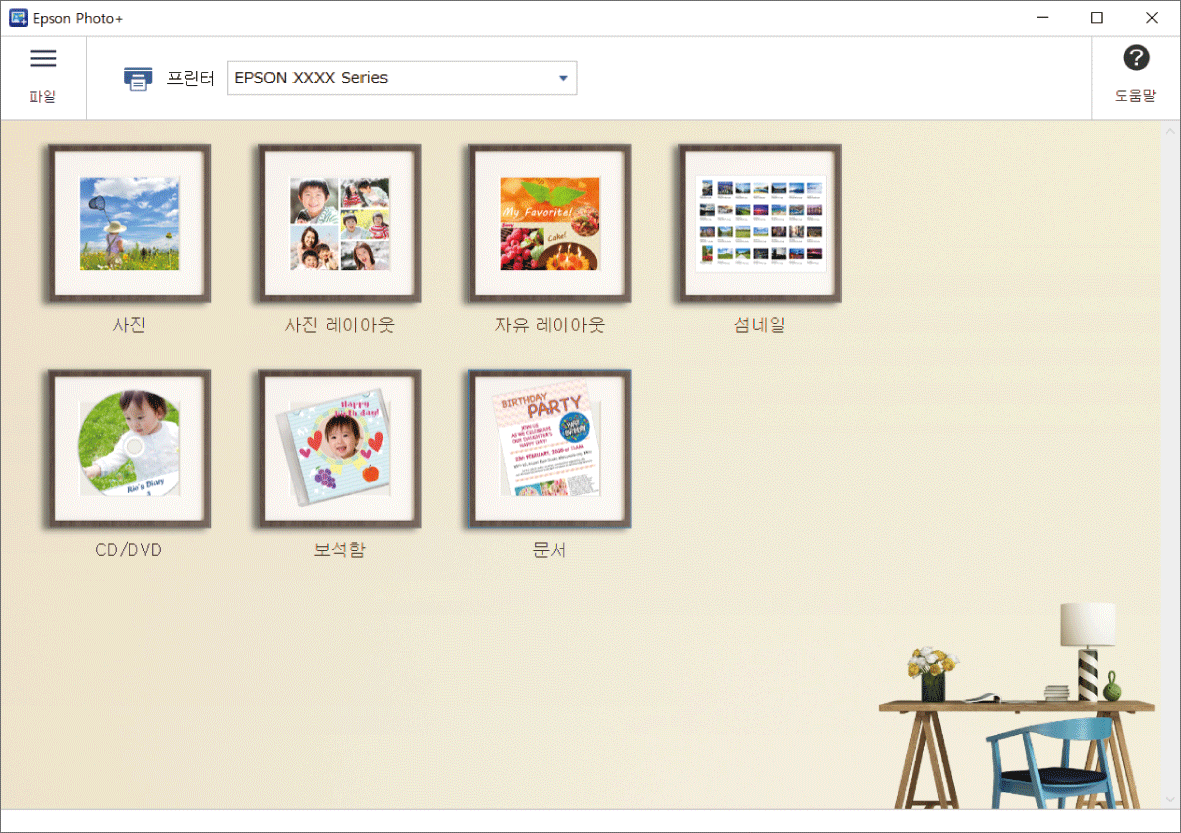
Task: Click the scrollbar up arrow
Action: [1171, 131]
